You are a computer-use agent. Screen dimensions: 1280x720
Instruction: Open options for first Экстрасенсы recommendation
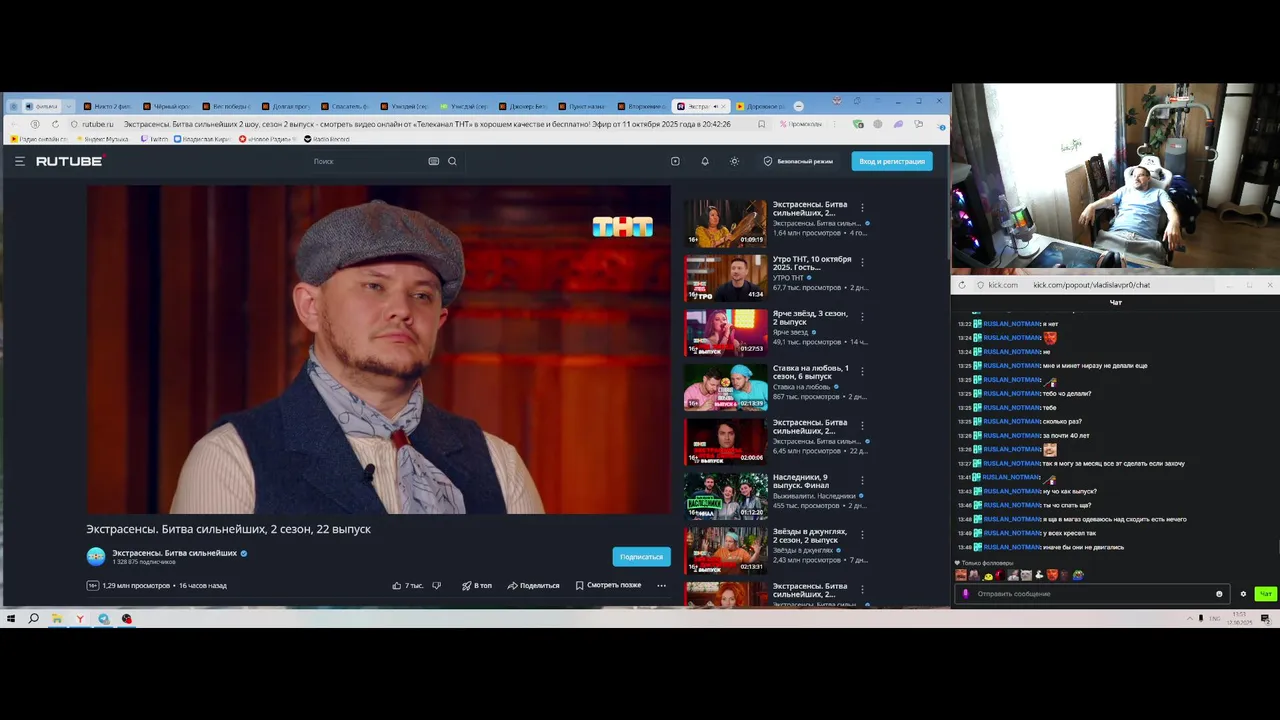[x=862, y=208]
